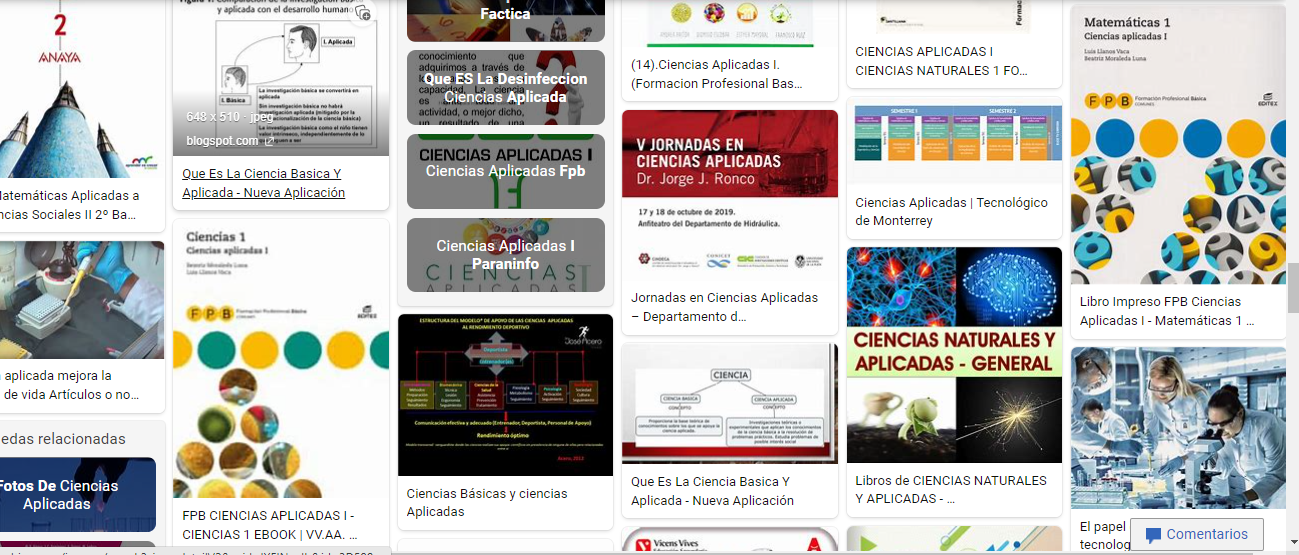
Task: Open 'Ciencias Aplicadas | Tecnológico de Monterrey' link
Action: point(951,211)
